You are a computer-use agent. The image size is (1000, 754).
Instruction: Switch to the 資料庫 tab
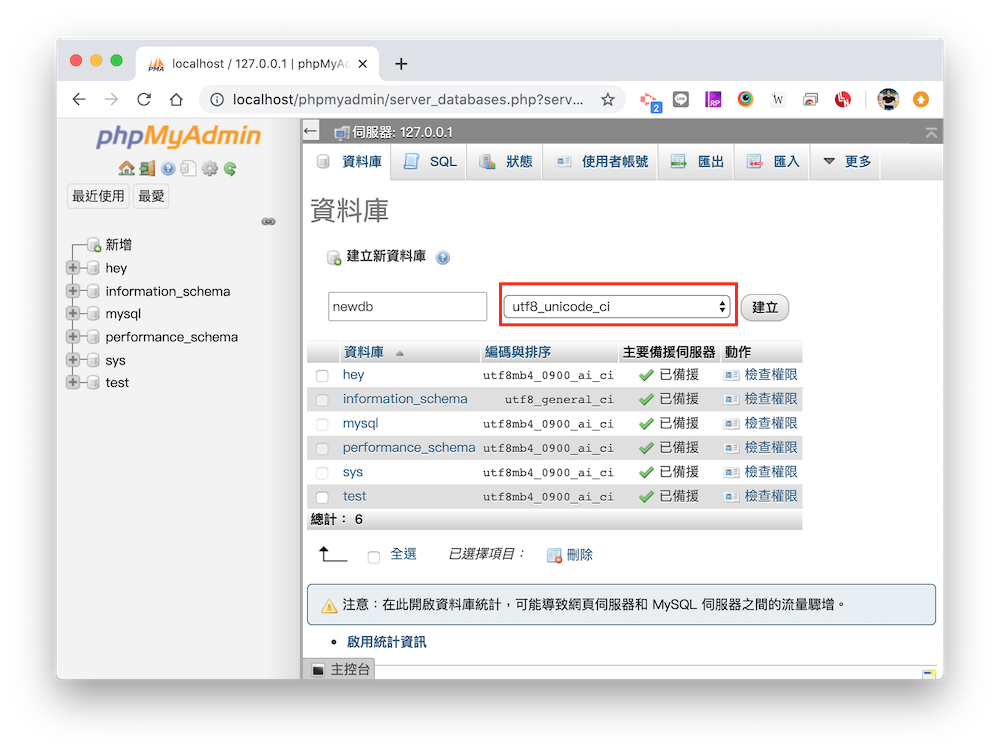(x=349, y=161)
